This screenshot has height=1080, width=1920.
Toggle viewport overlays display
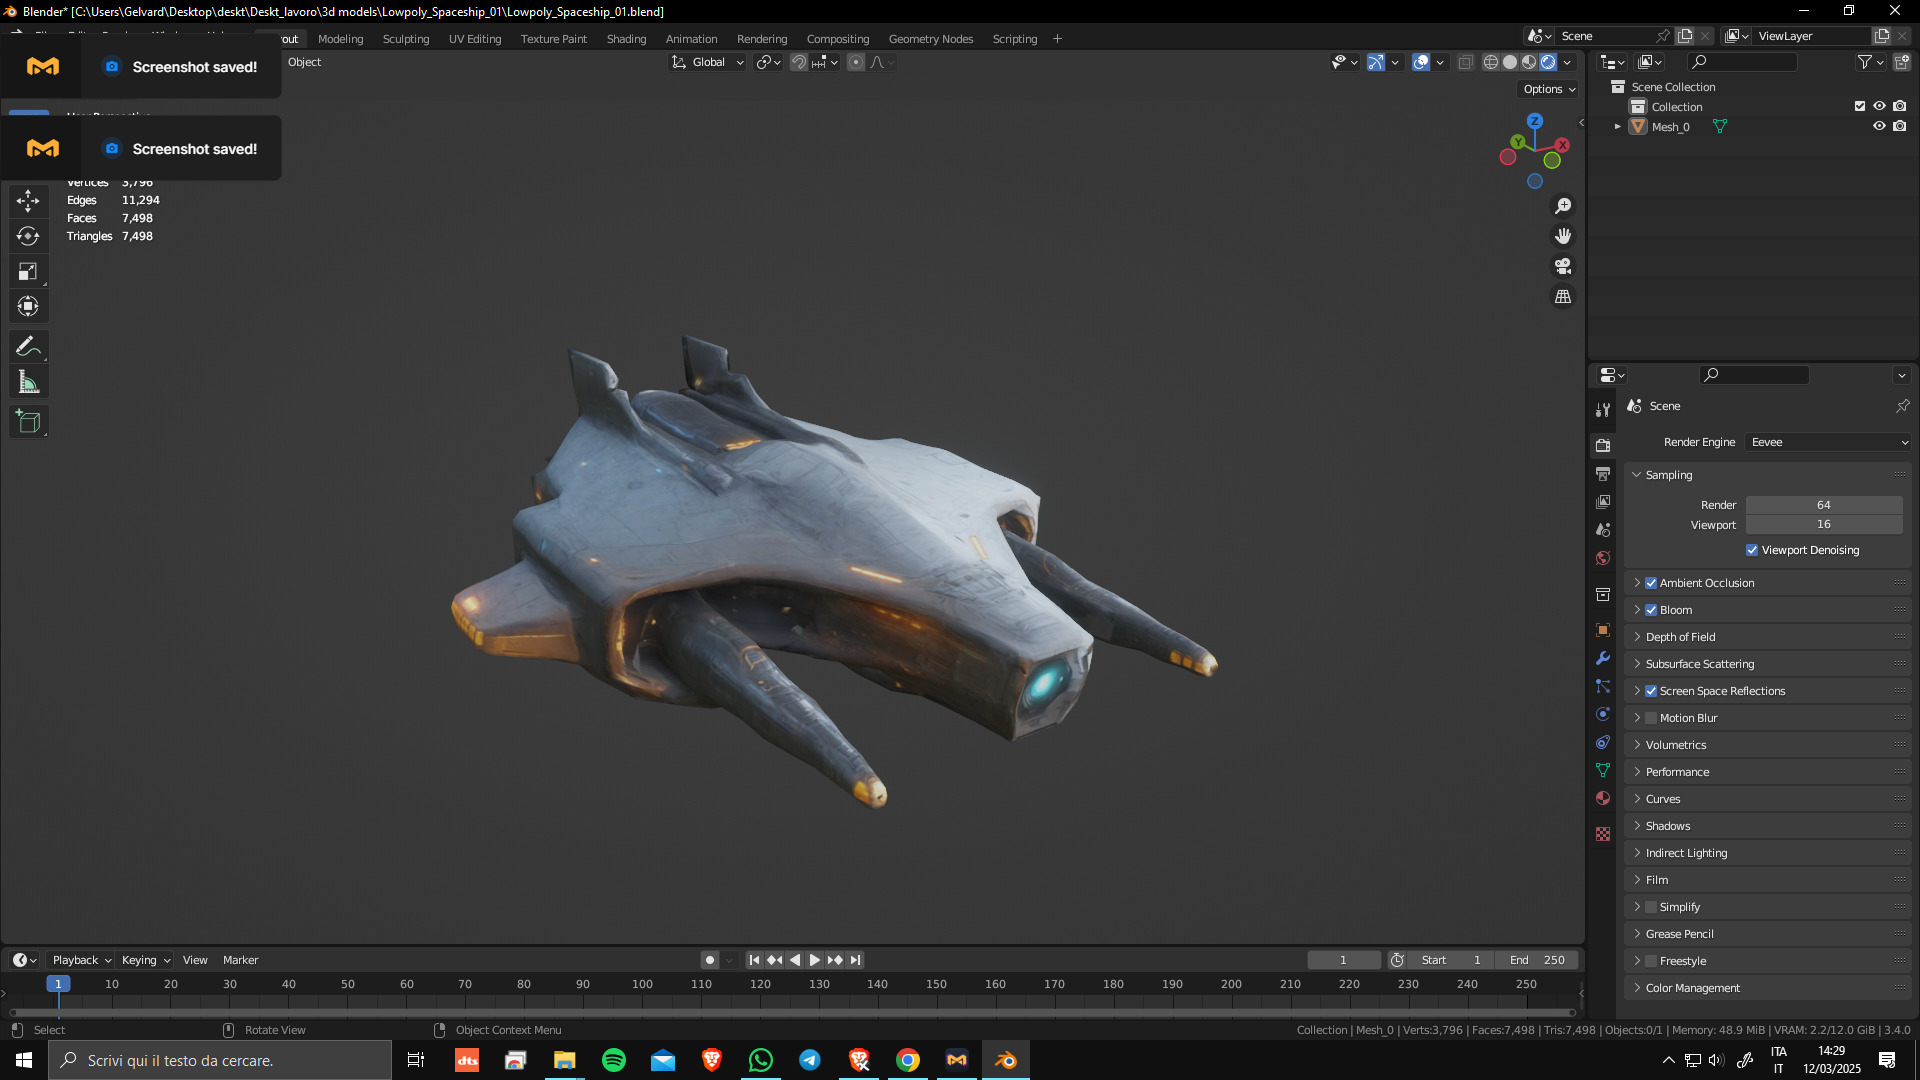click(1421, 62)
